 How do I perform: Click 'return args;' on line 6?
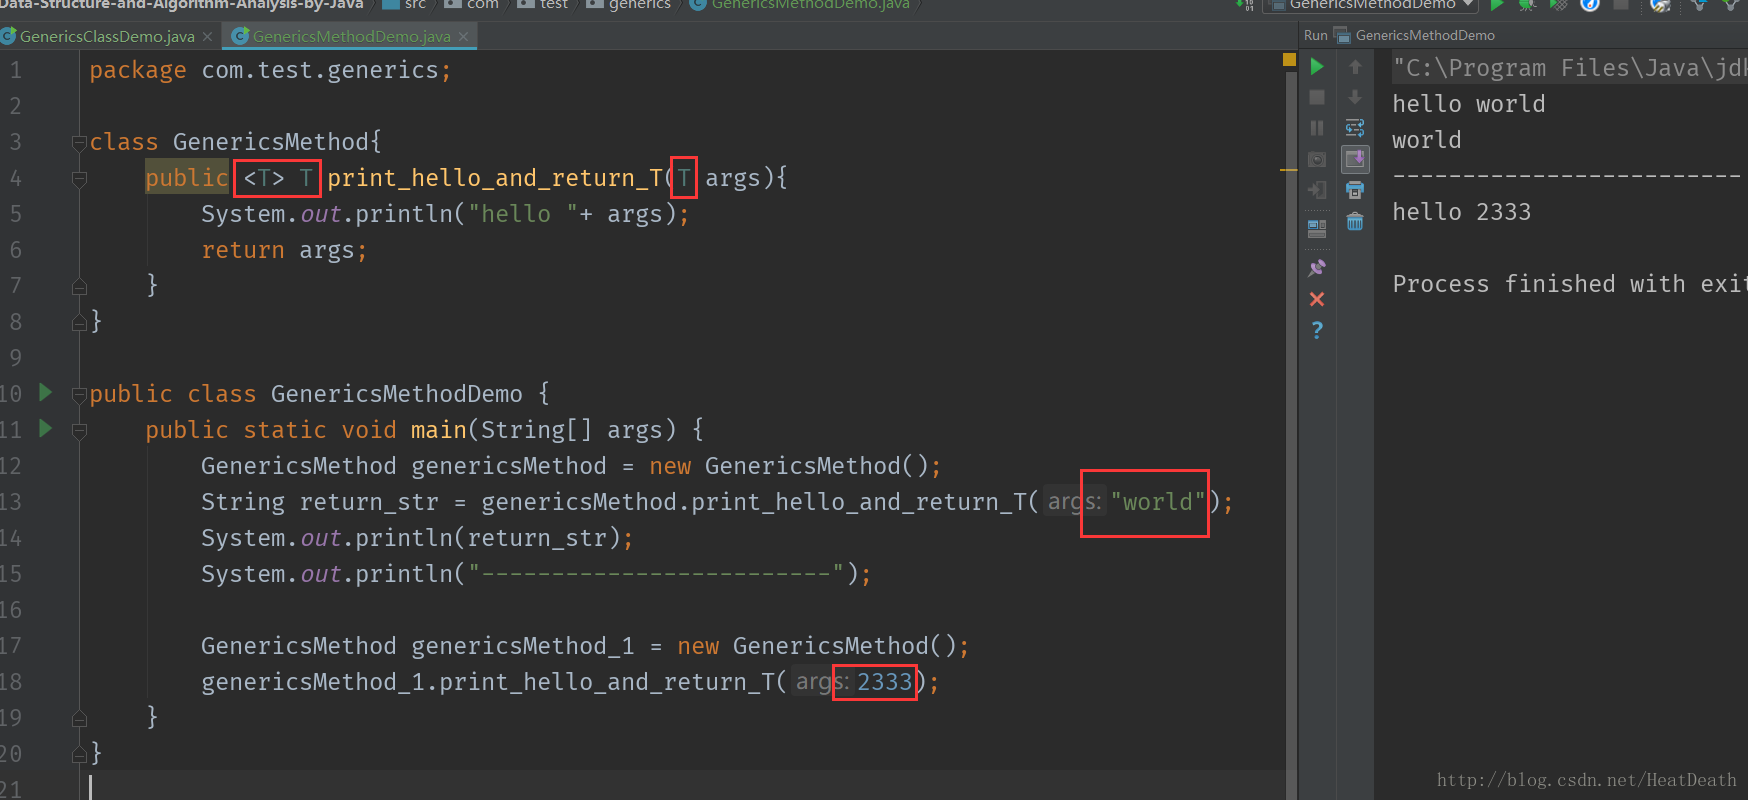[284, 250]
